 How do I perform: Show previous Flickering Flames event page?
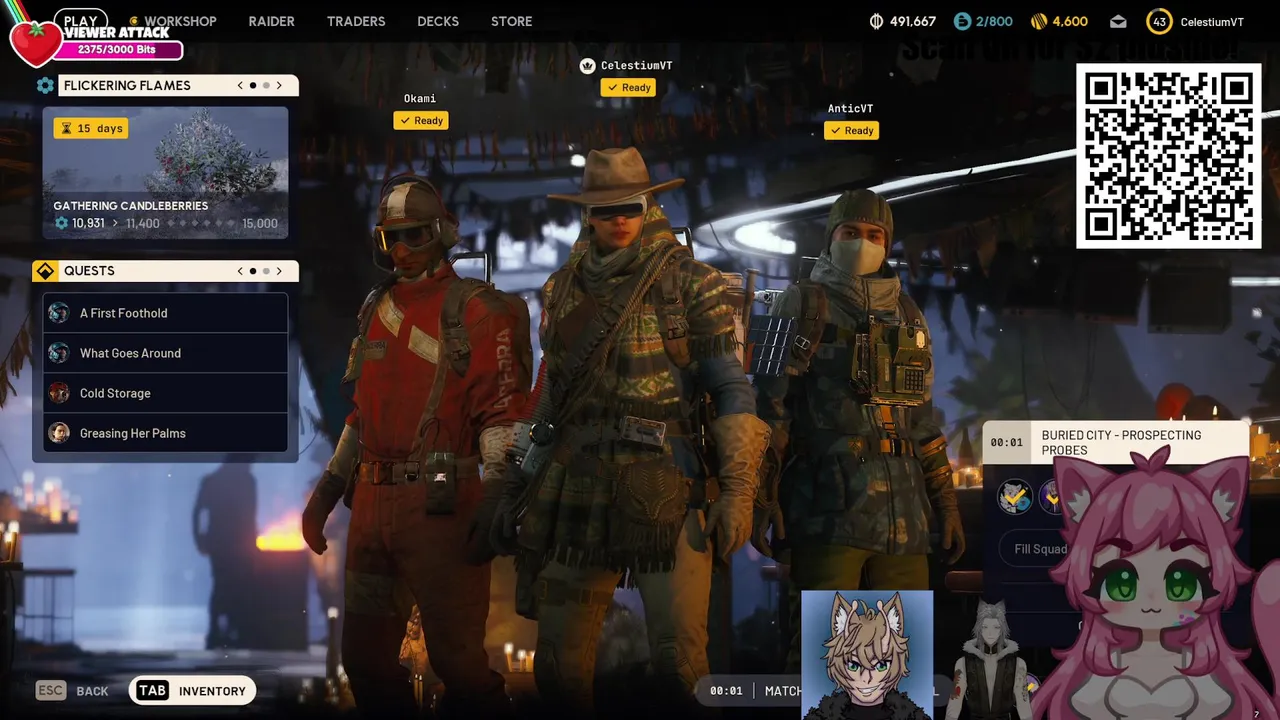240,85
